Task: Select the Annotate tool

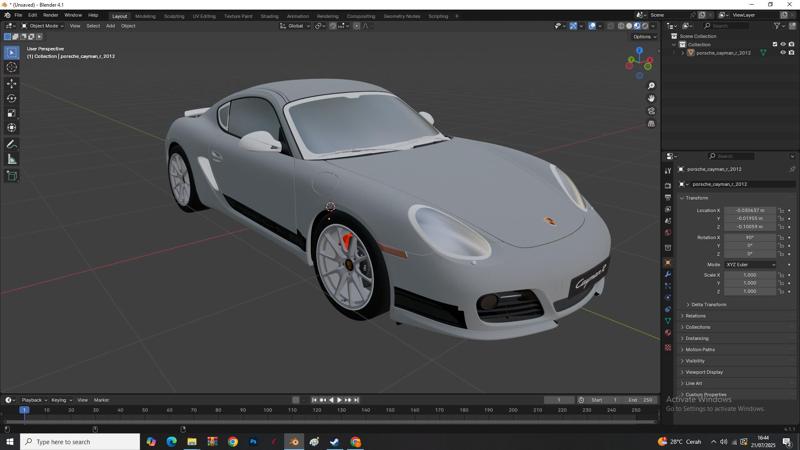Action: point(11,144)
